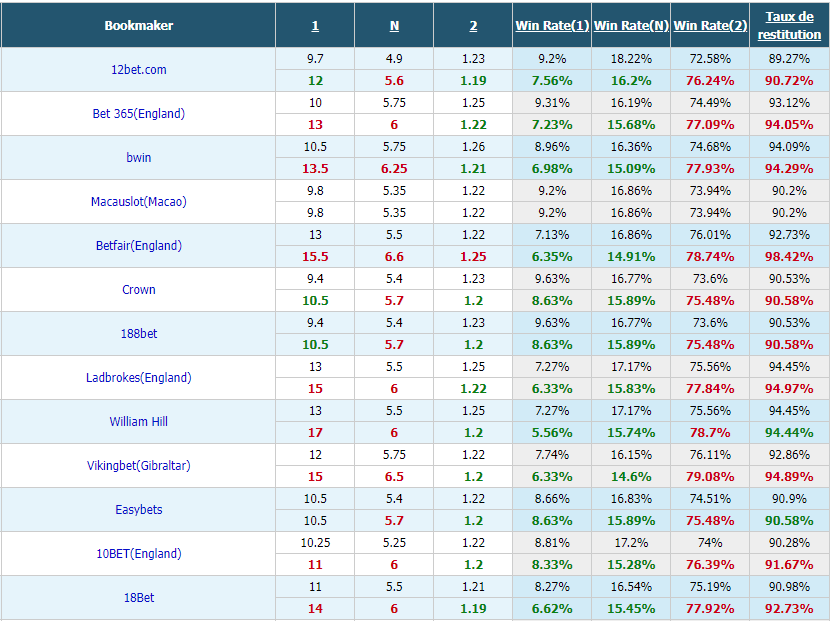
Task: Select Vikingbet win rate 79.08%
Action: pyautogui.click(x=710, y=476)
